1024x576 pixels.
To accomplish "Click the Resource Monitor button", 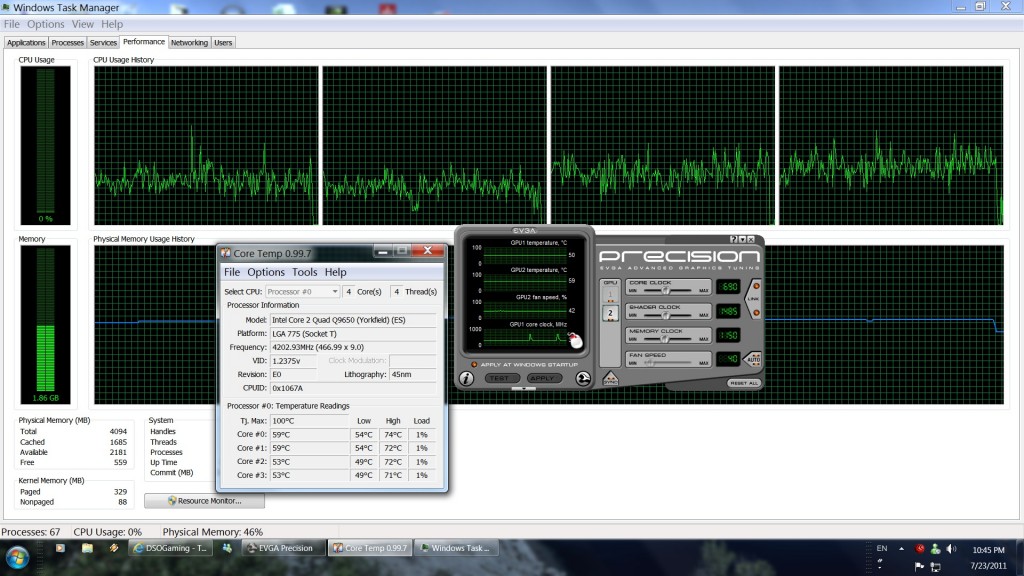I will click(x=204, y=500).
